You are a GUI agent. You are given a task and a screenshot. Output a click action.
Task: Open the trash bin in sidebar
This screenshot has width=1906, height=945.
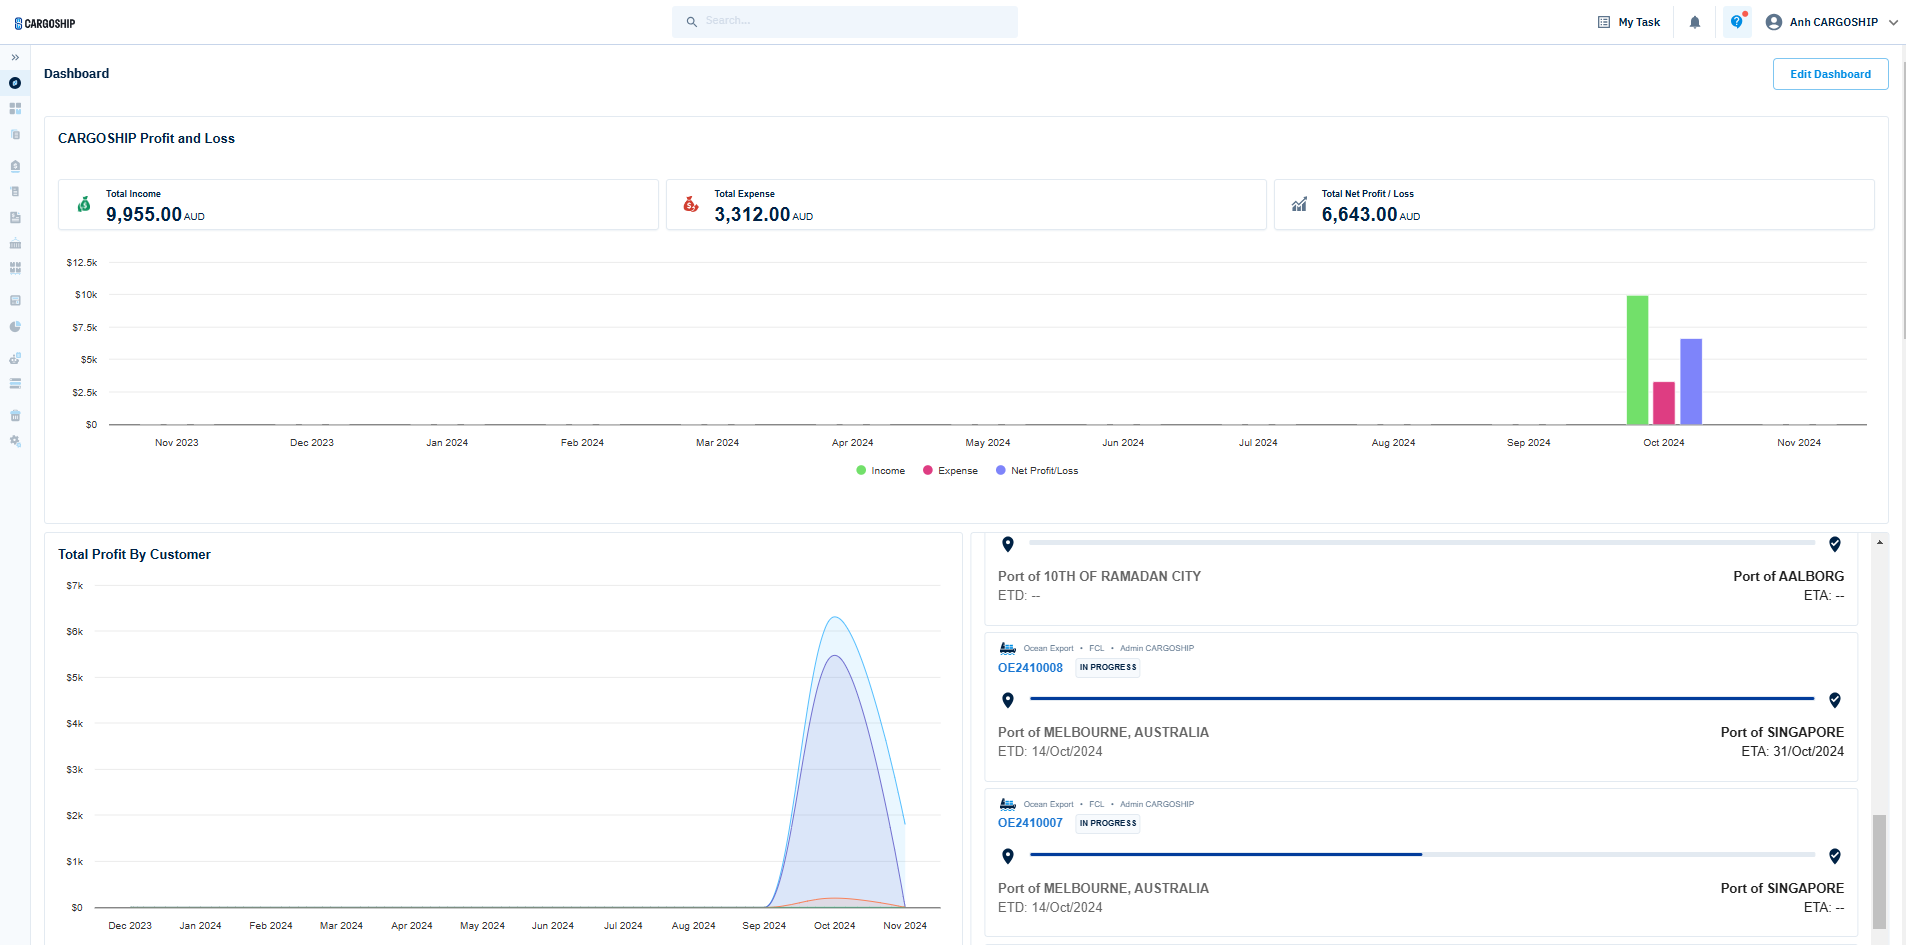[x=15, y=415]
